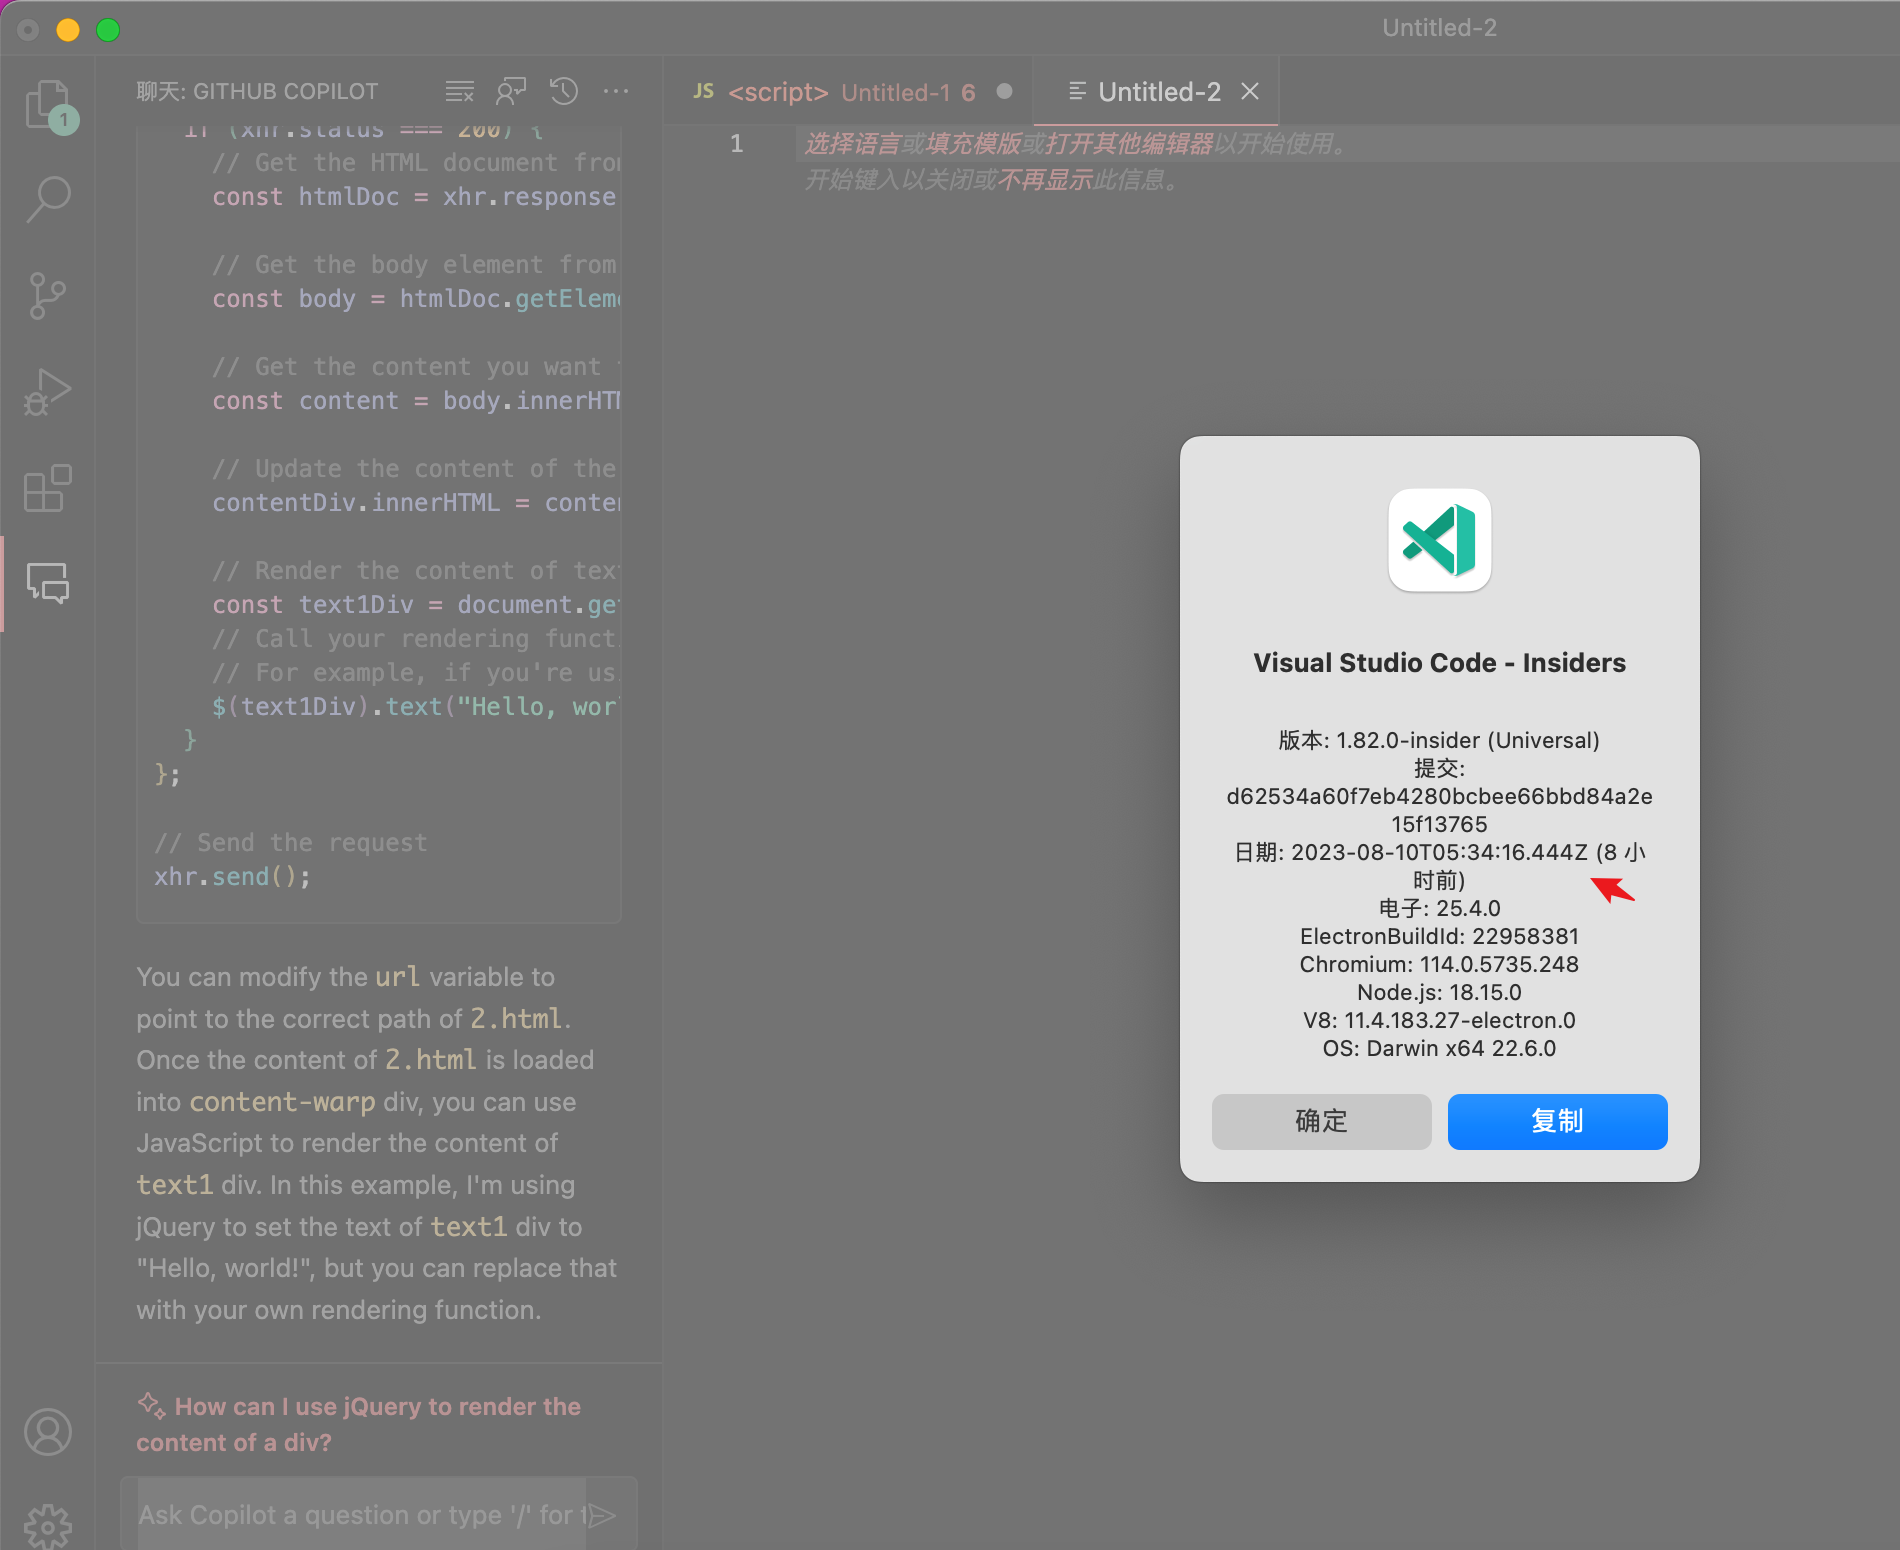This screenshot has height=1550, width=1900.
Task: Switch to the Untitled-2 tab
Action: pyautogui.click(x=1158, y=91)
